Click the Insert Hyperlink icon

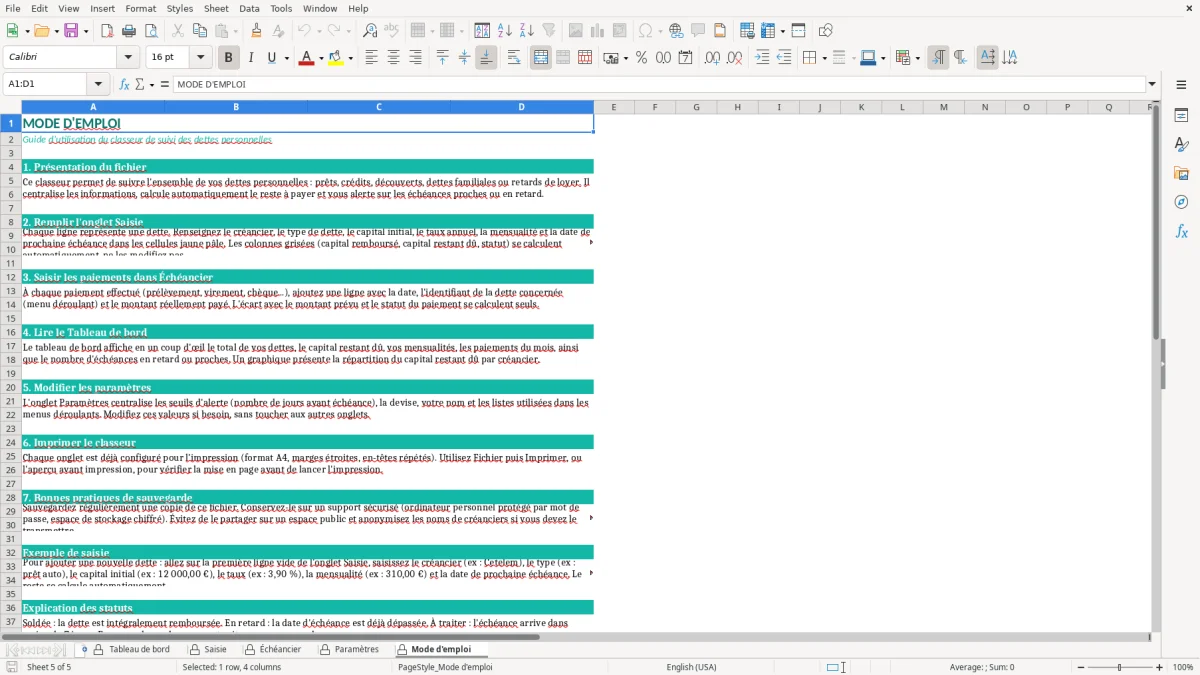tap(676, 31)
